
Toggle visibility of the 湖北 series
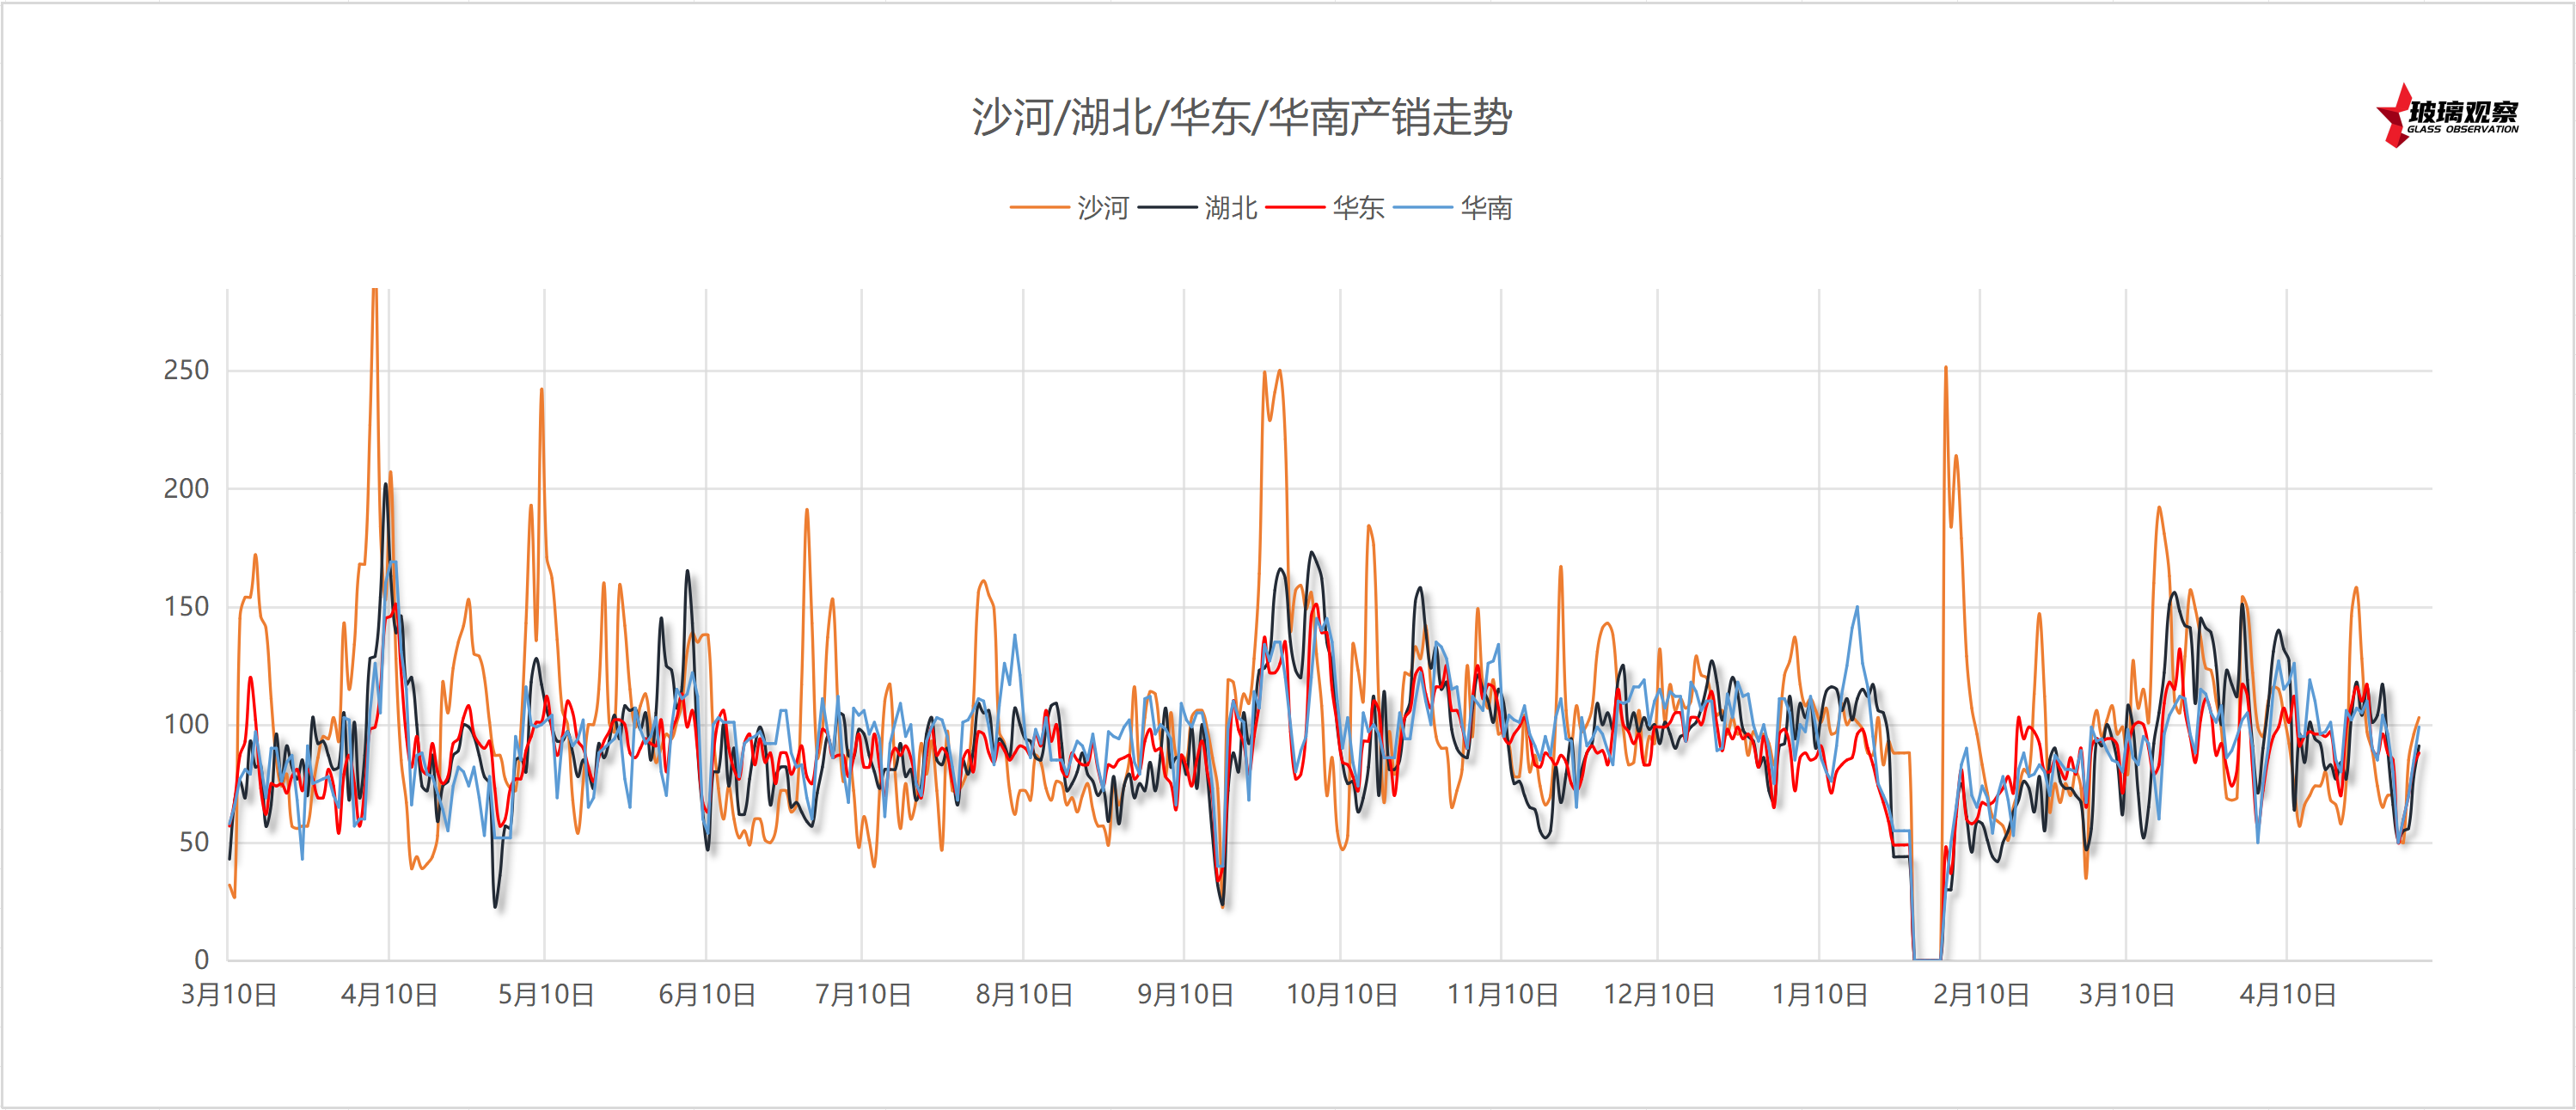(x=1230, y=207)
